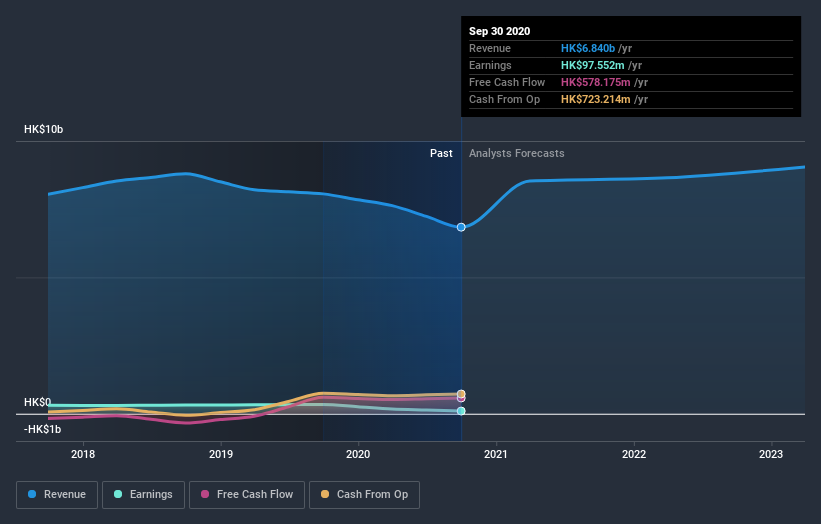Toggle the Cash From Op legend button

[364, 495]
